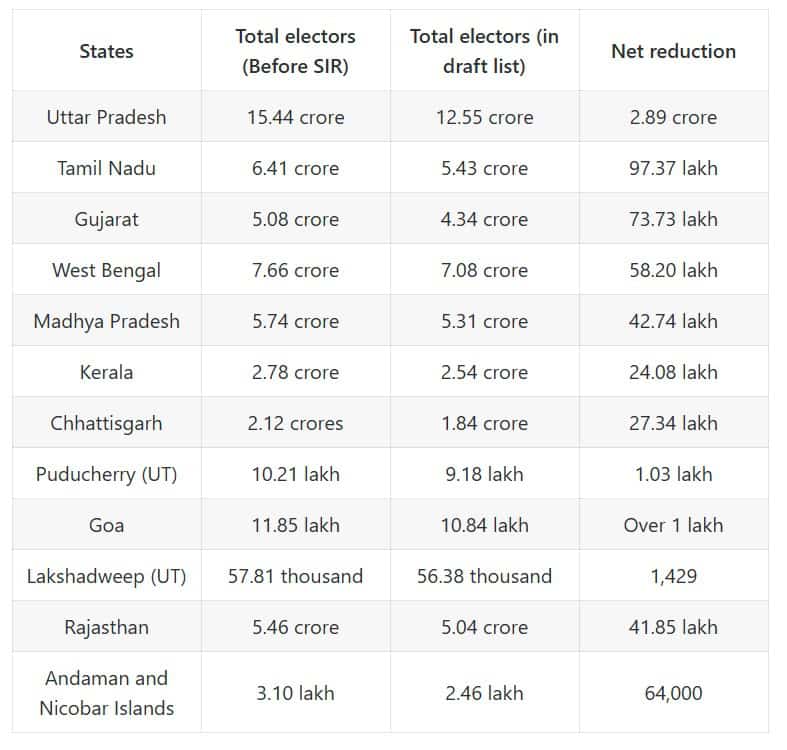Viewport: 787px width, 750px height.
Task: Select the Over 1 lakh cell
Action: pyautogui.click(x=673, y=525)
